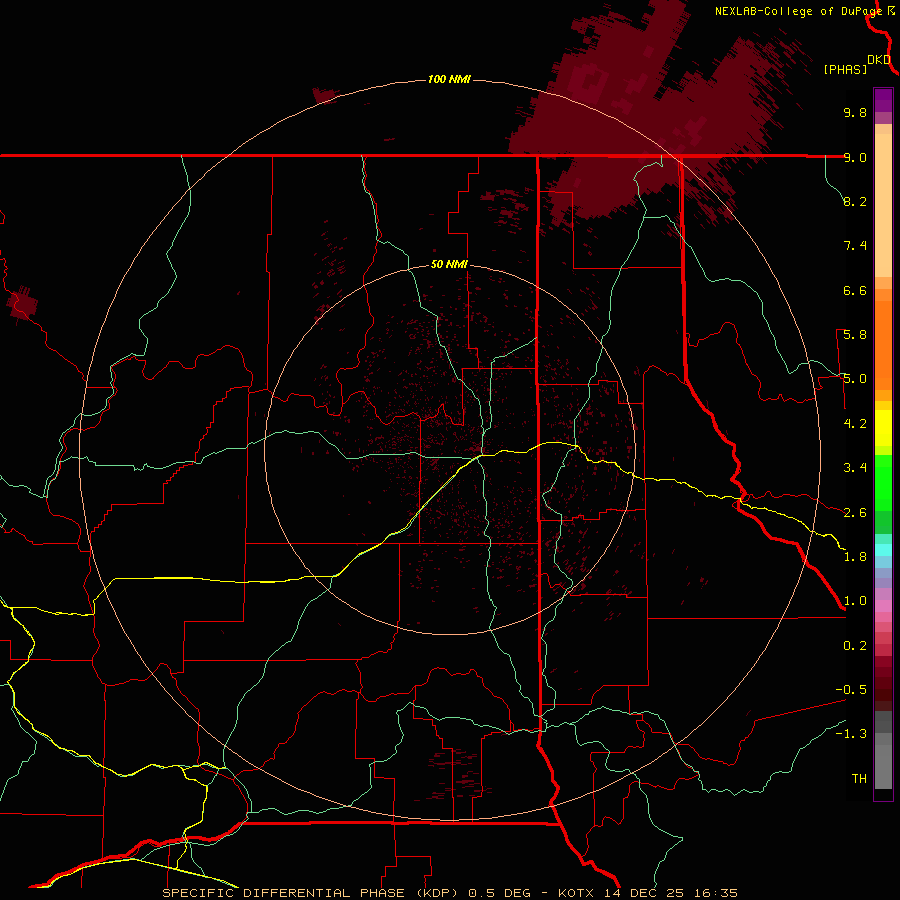Viewport: 900px width, 900px height.
Task: Click the NEXLAB-College of DuPage title text
Action: pos(798,11)
